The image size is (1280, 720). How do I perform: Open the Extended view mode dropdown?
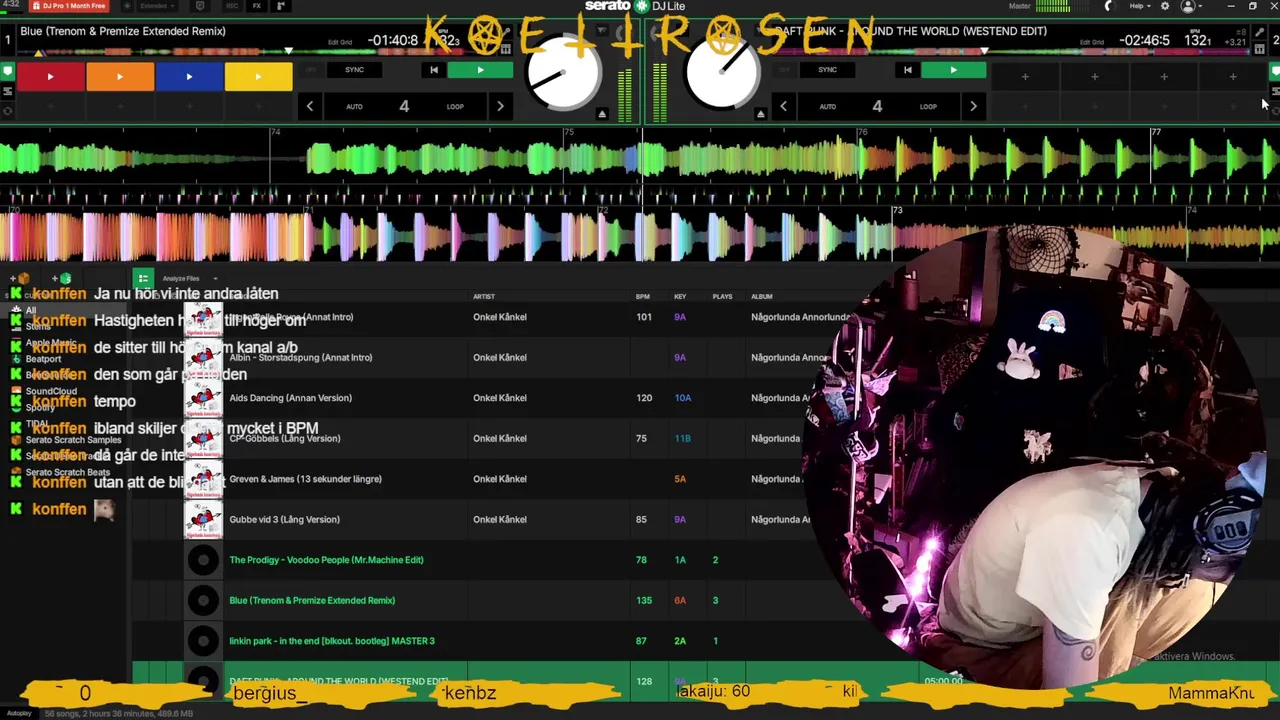pyautogui.click(x=156, y=6)
